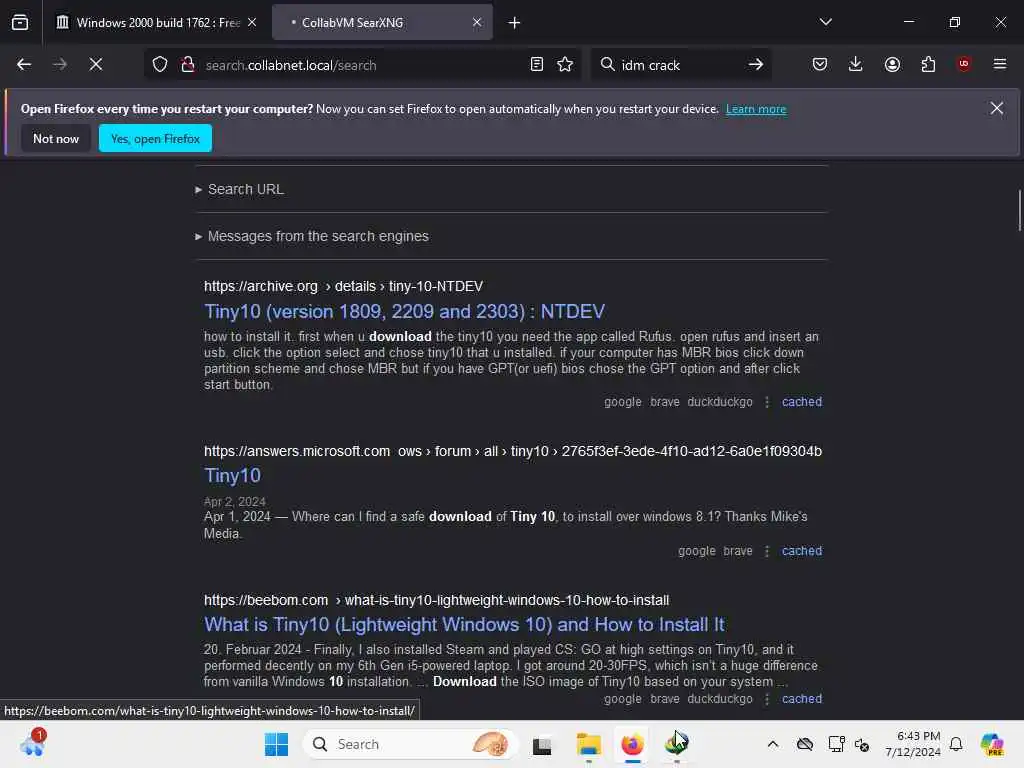Stop loading the current page
The height and width of the screenshot is (768, 1024).
[95, 65]
